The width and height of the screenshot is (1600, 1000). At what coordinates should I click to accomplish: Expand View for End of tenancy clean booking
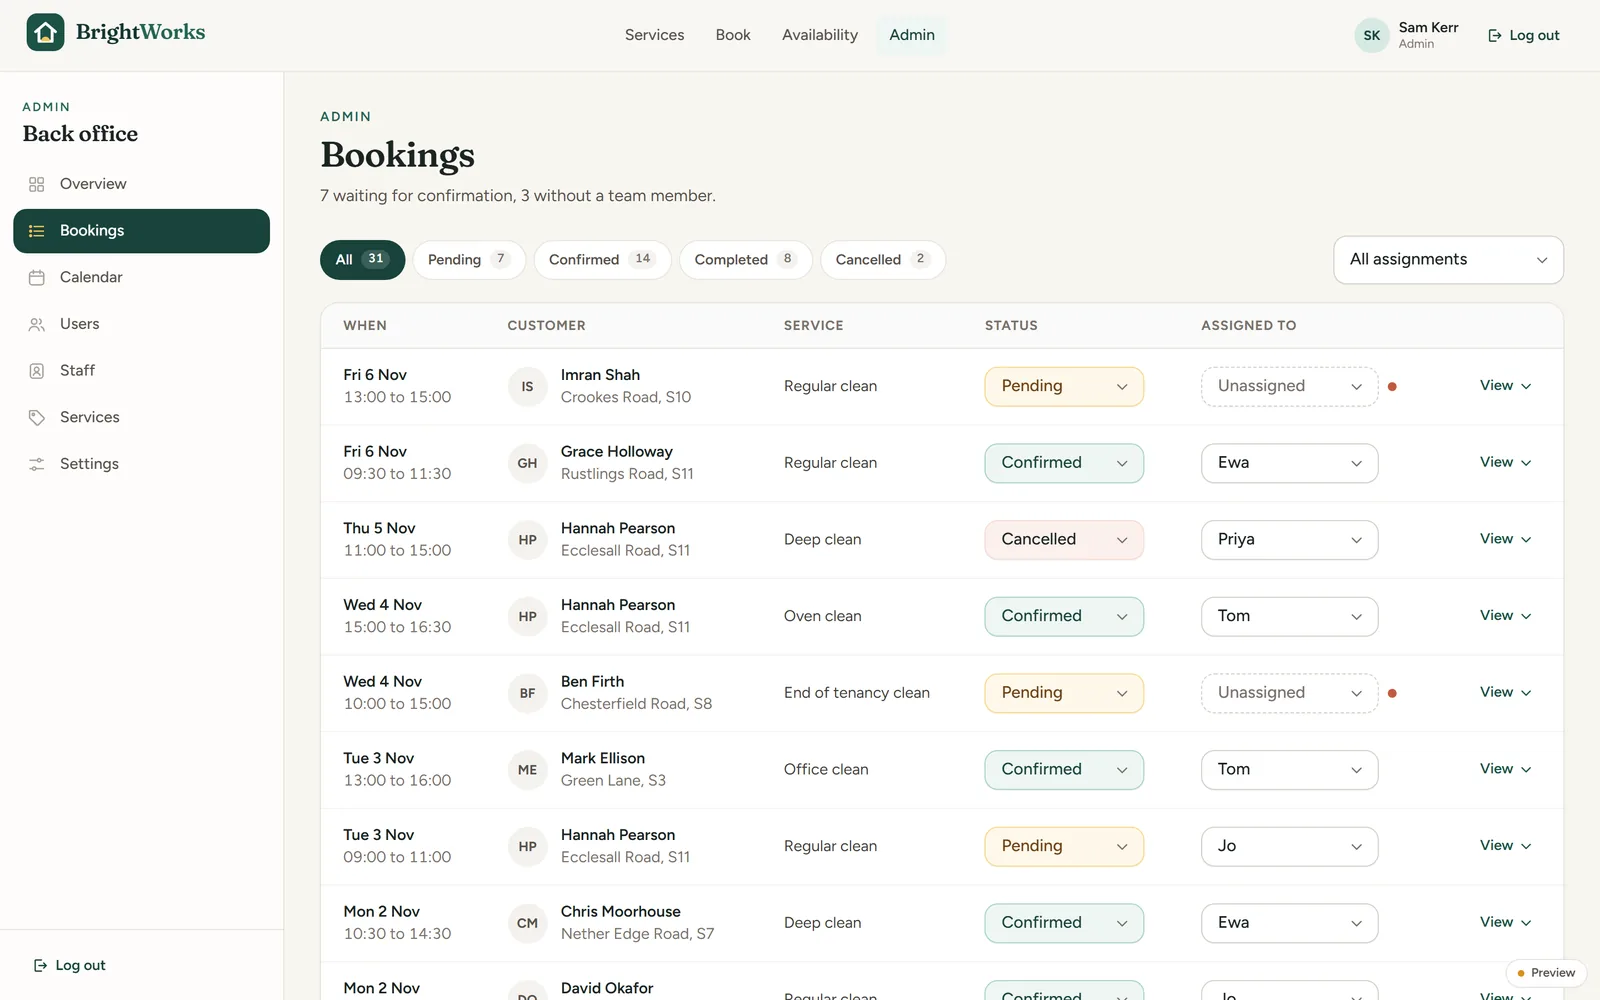(1505, 692)
